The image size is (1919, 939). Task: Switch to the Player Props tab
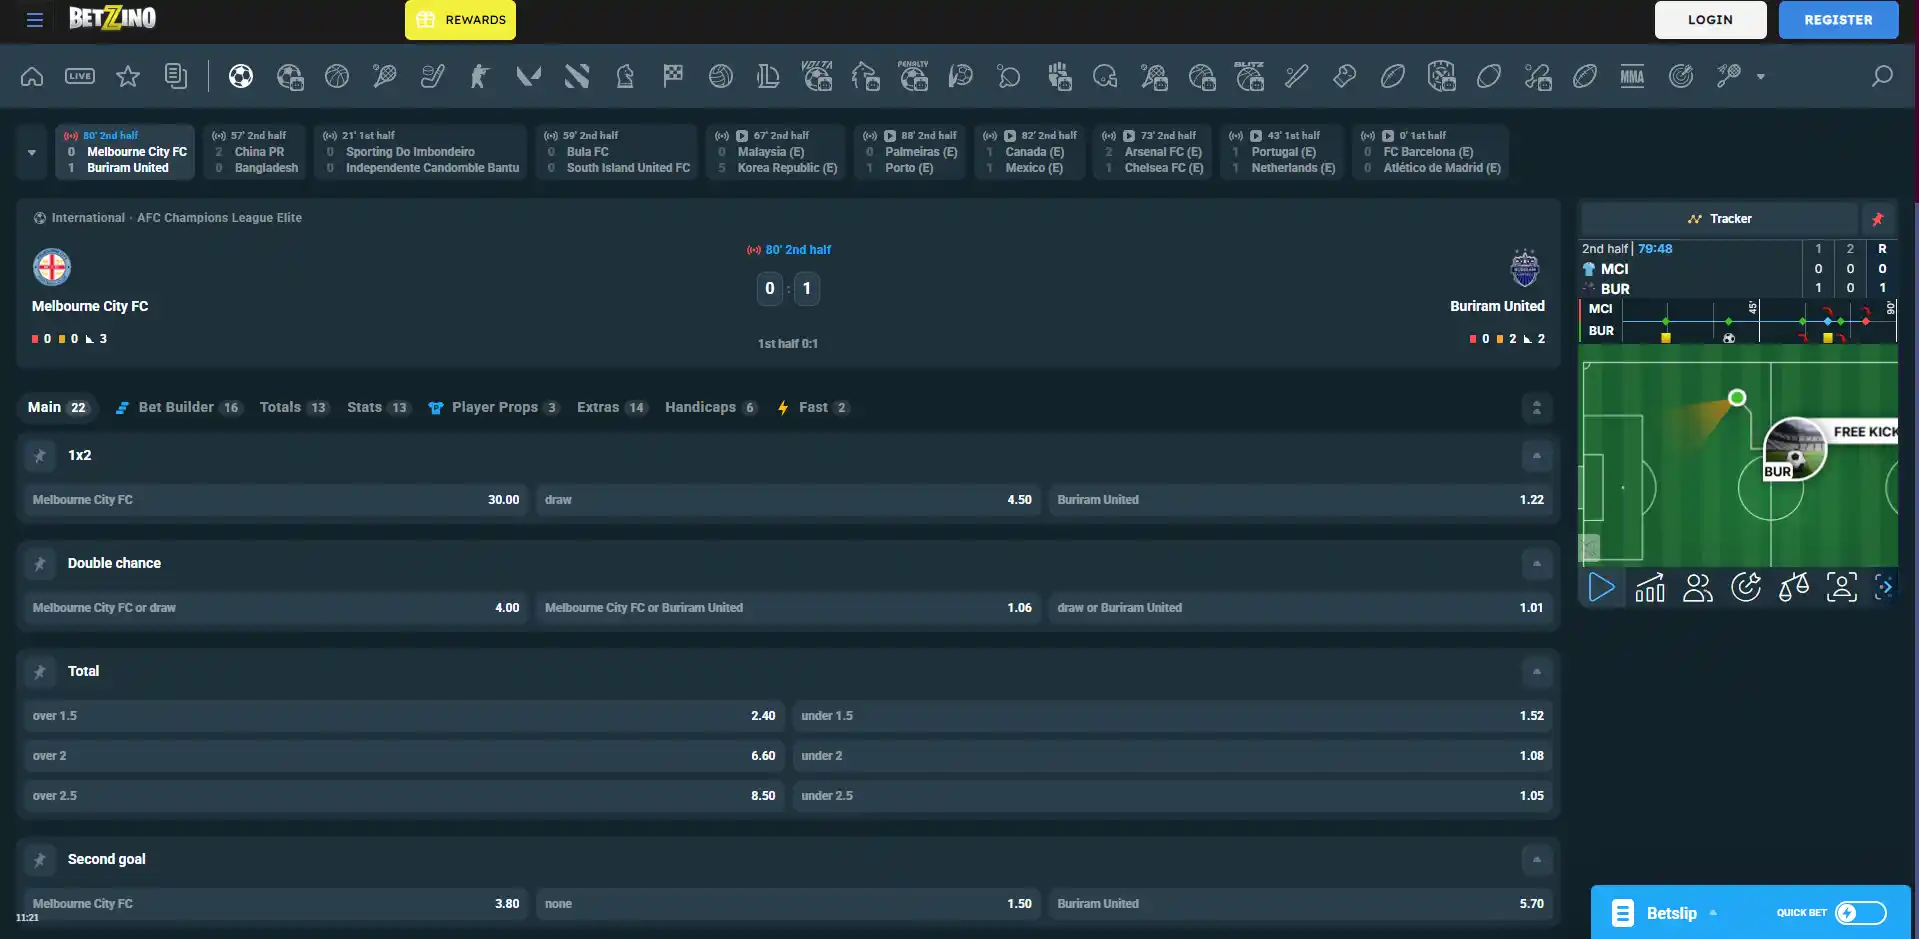(494, 408)
